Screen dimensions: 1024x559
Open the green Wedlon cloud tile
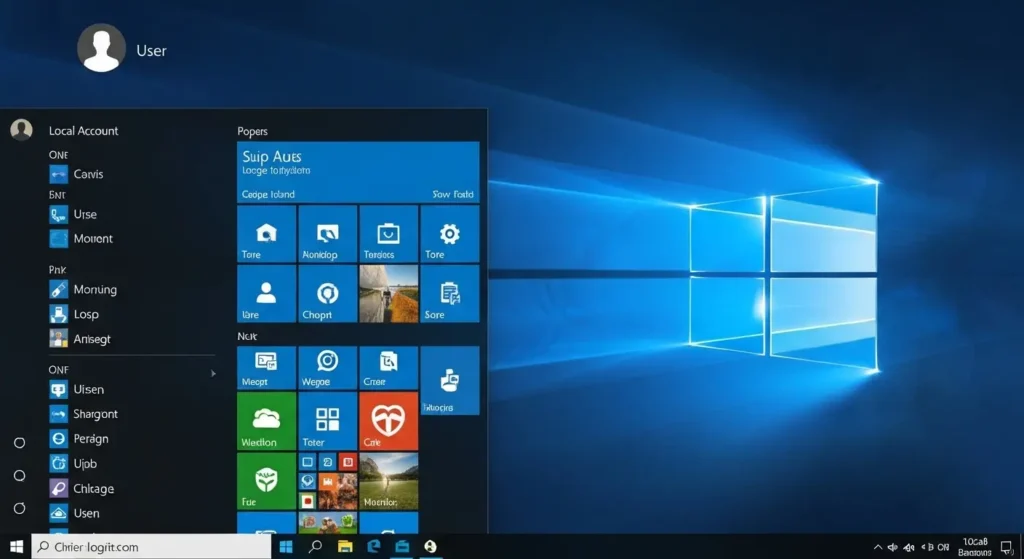click(266, 421)
